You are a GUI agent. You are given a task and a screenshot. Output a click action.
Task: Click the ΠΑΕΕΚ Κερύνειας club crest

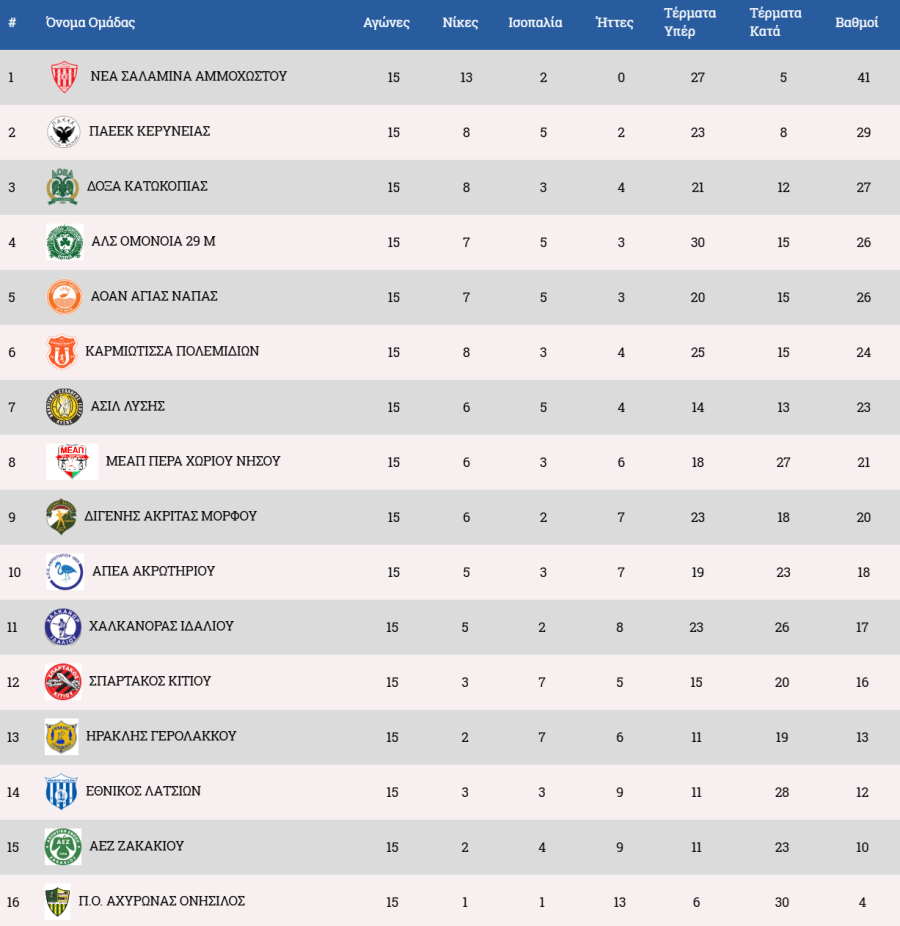(64, 132)
